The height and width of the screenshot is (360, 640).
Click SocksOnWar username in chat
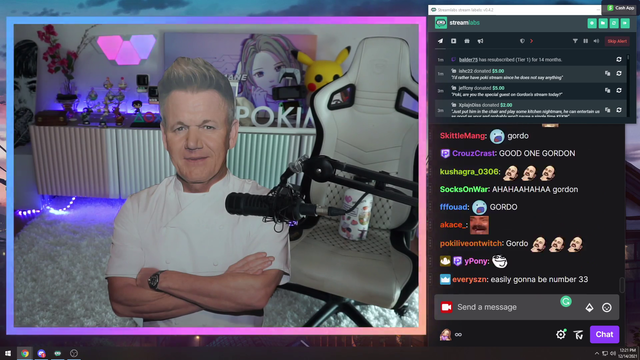[x=464, y=189]
